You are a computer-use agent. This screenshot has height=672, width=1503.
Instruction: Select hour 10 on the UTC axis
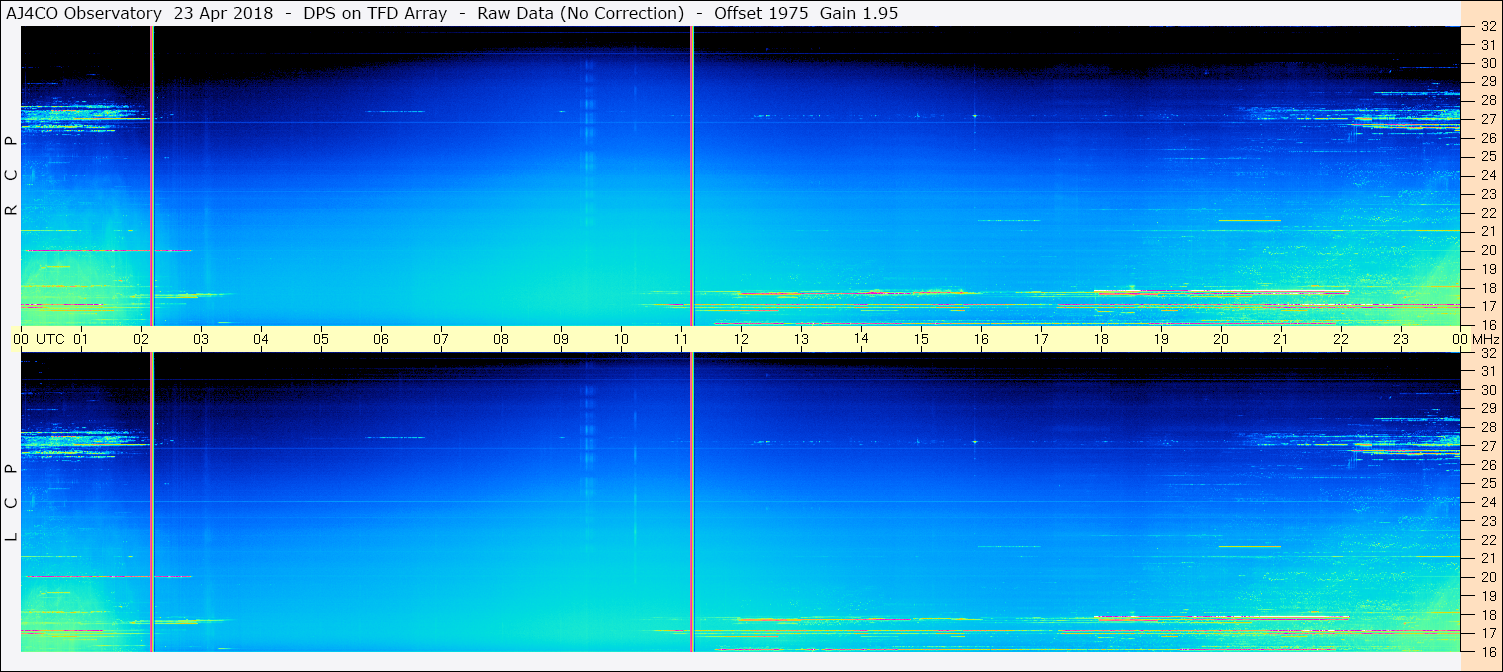621,339
